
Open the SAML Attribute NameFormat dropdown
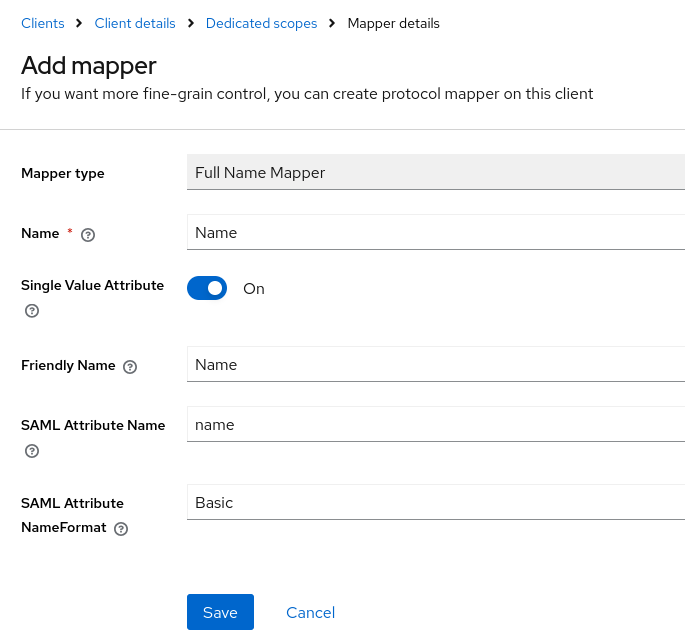click(436, 502)
